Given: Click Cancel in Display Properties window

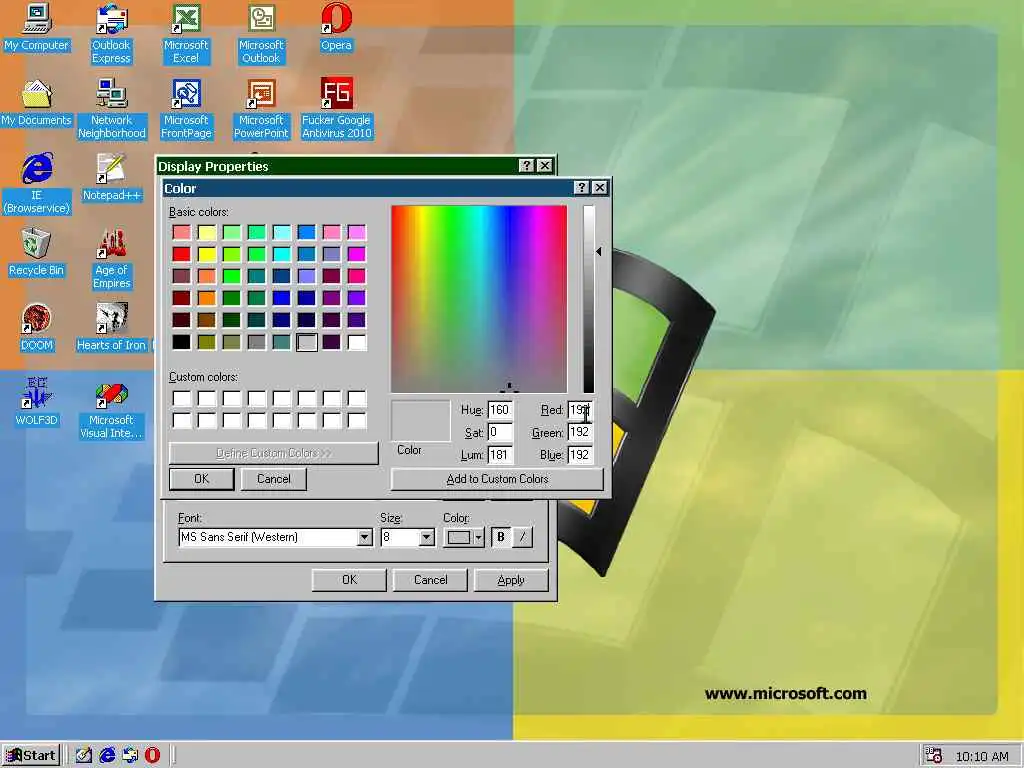Looking at the screenshot, I should coord(430,580).
